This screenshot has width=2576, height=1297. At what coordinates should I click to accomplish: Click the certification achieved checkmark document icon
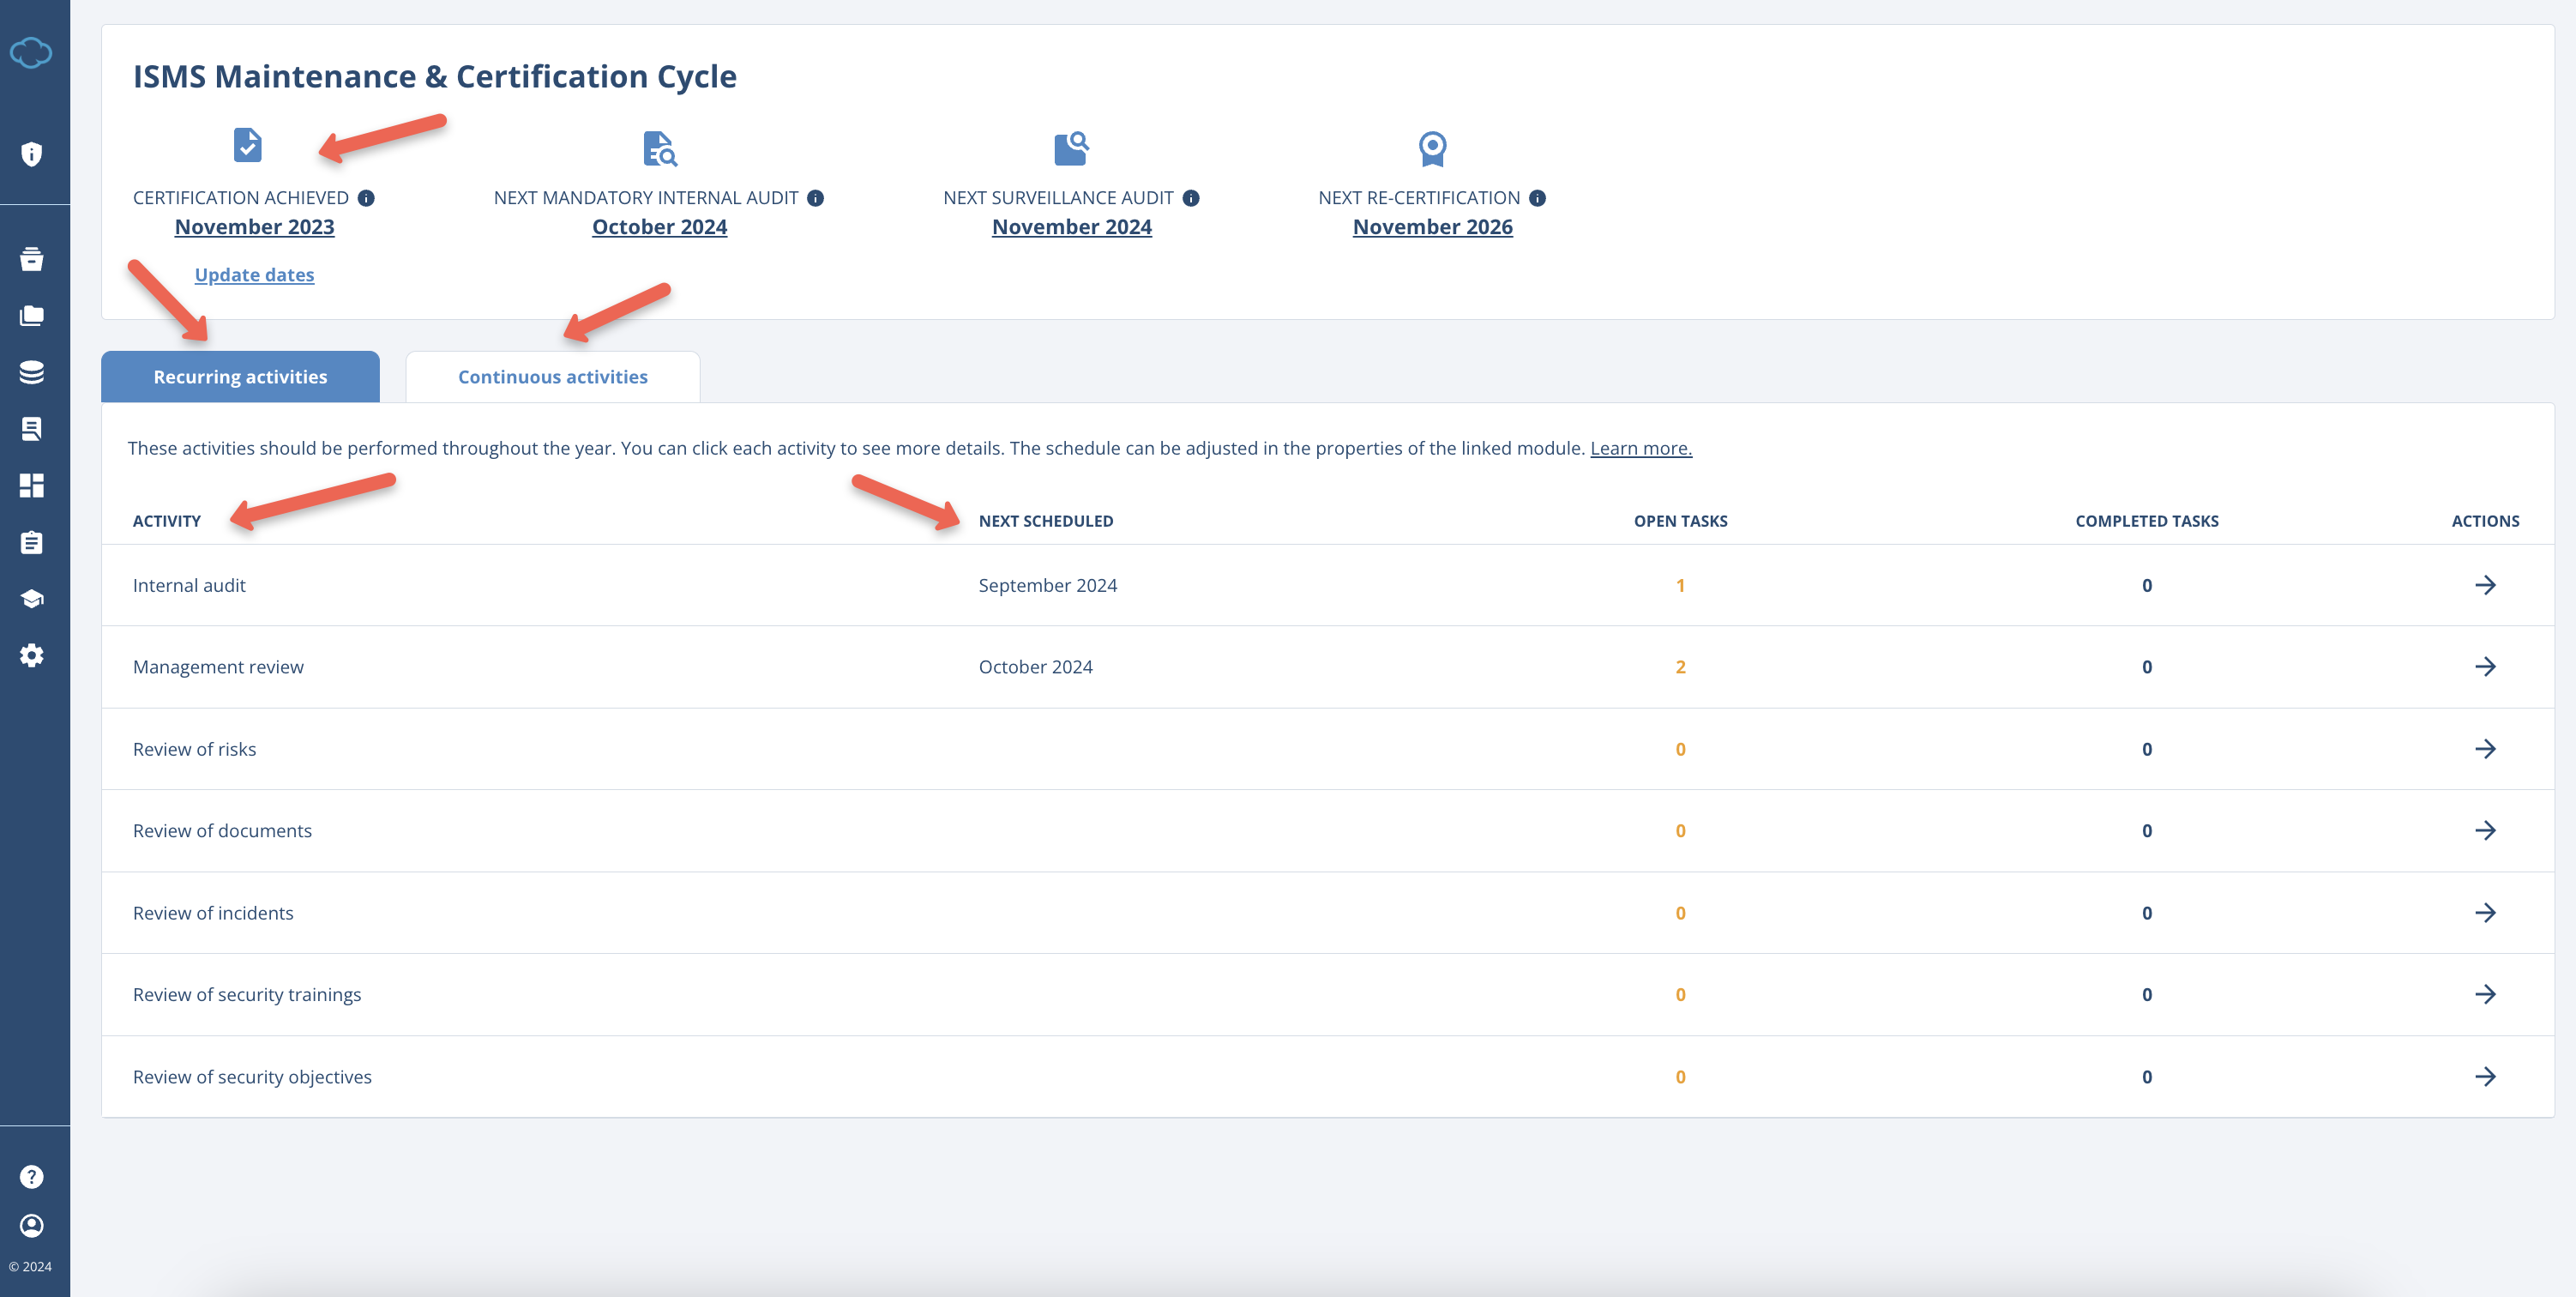pyautogui.click(x=247, y=147)
